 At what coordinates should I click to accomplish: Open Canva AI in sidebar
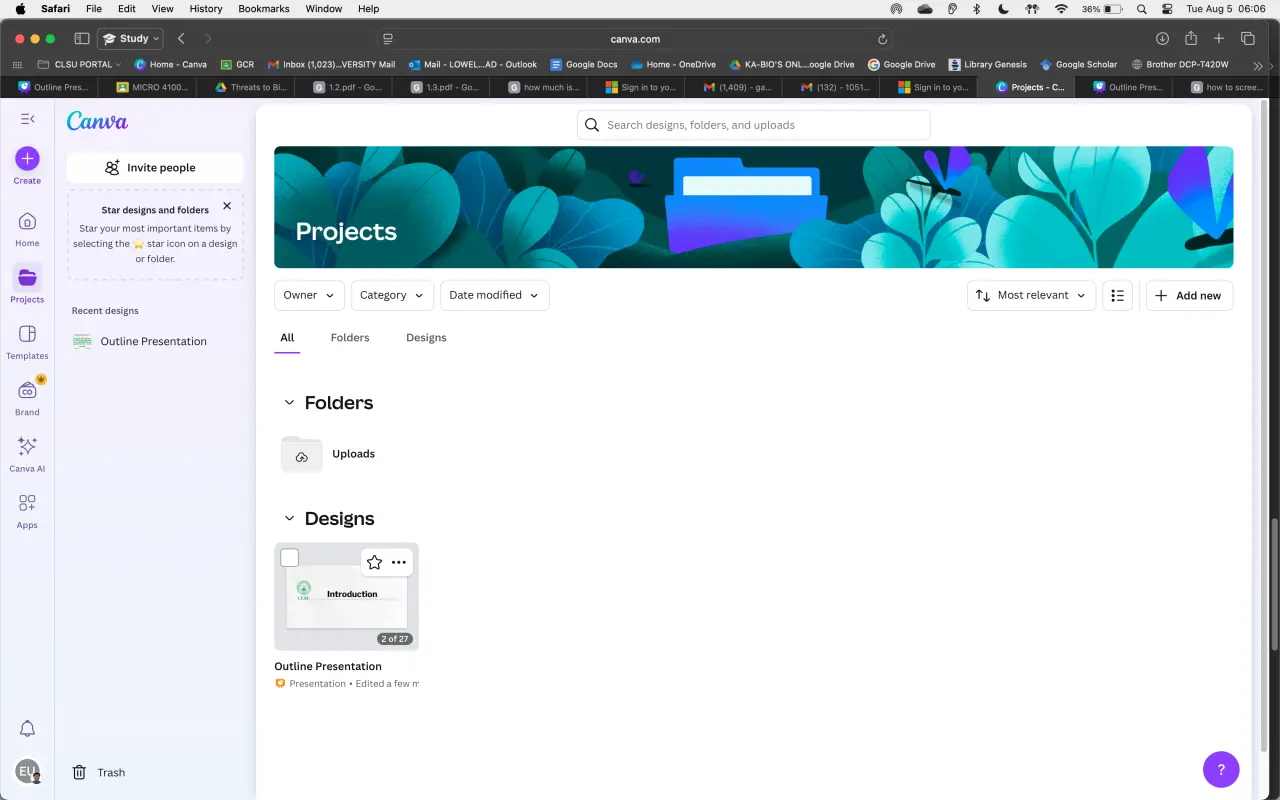pyautogui.click(x=27, y=454)
